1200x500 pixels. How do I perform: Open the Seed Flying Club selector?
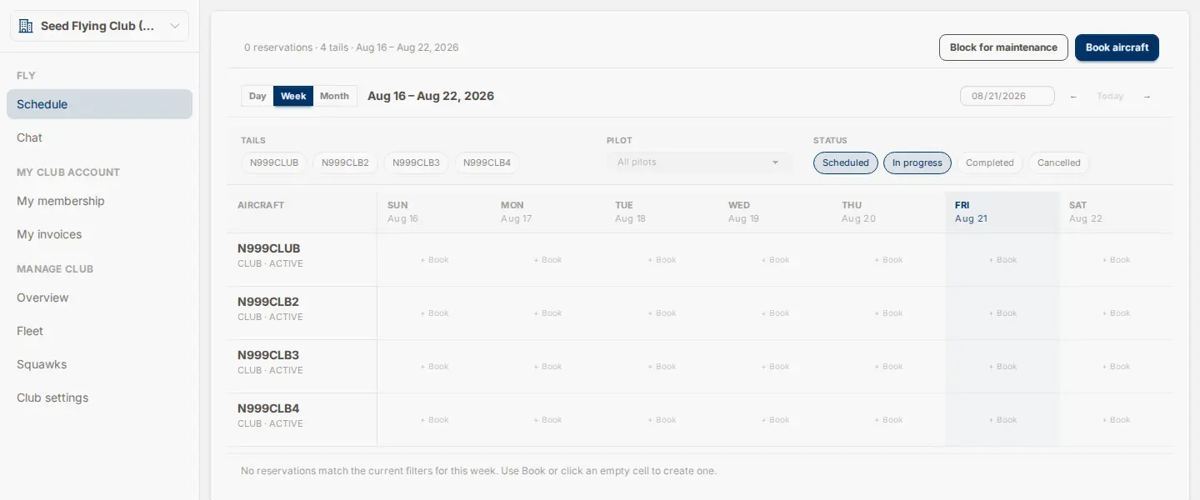(99, 26)
